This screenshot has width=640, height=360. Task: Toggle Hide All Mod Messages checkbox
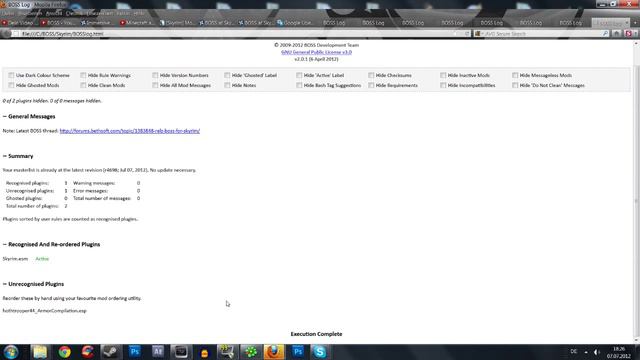point(155,85)
